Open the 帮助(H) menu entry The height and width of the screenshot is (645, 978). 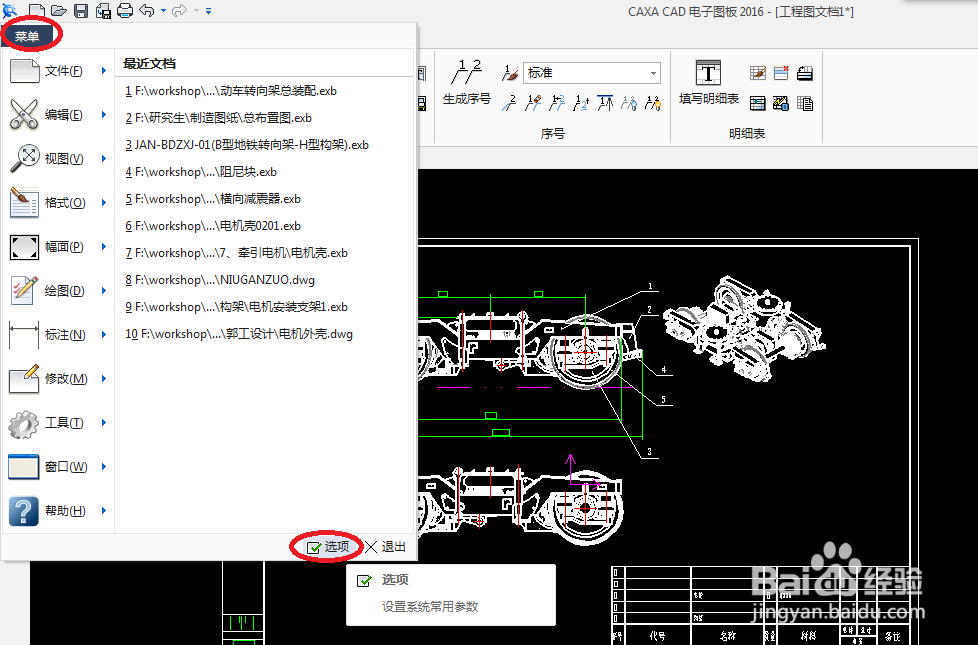click(57, 511)
